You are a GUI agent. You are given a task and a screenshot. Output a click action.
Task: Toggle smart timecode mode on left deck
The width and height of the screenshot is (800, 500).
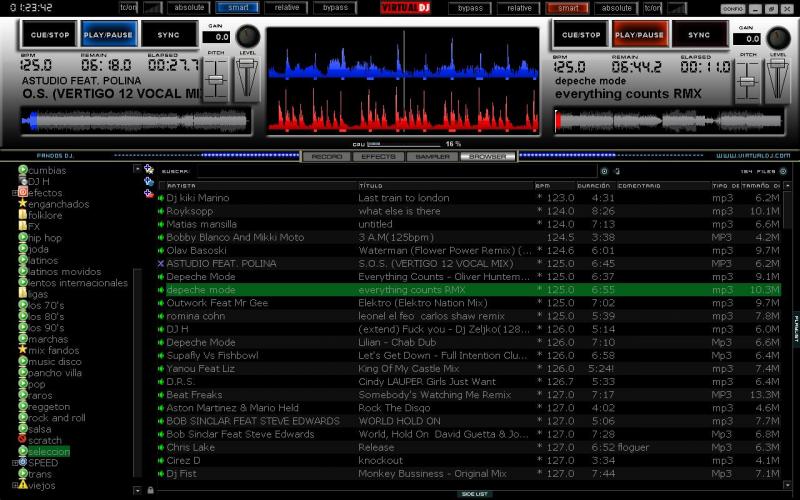238,8
